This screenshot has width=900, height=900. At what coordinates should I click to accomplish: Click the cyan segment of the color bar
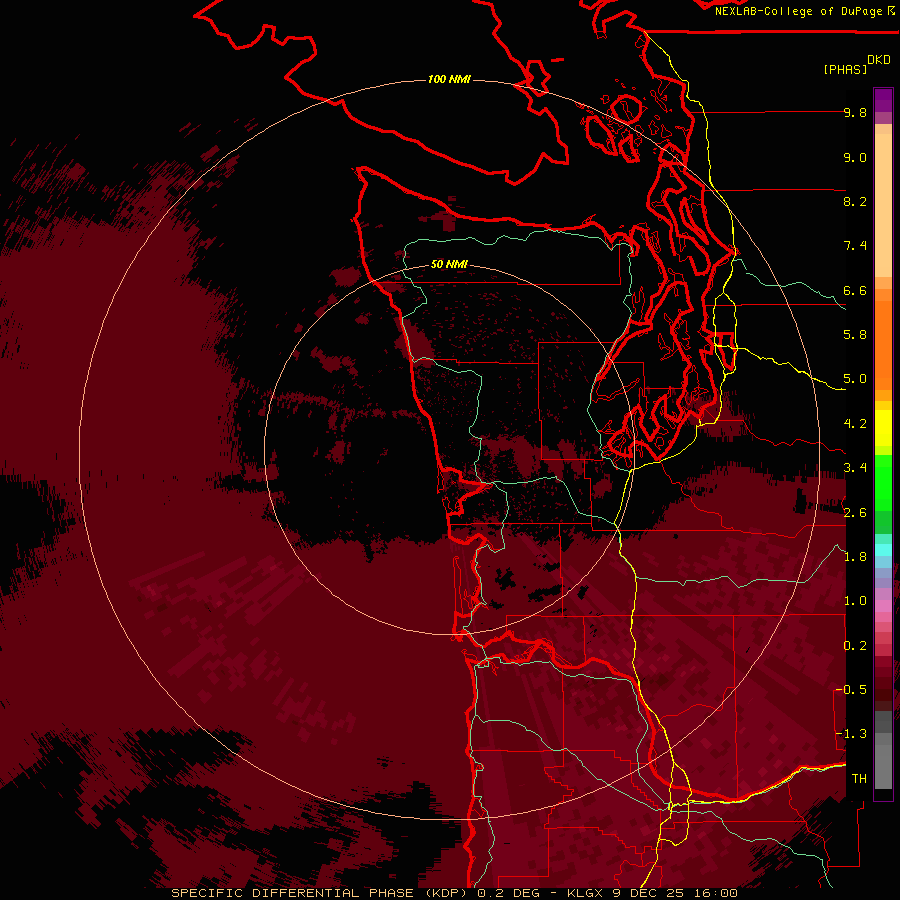[x=883, y=550]
